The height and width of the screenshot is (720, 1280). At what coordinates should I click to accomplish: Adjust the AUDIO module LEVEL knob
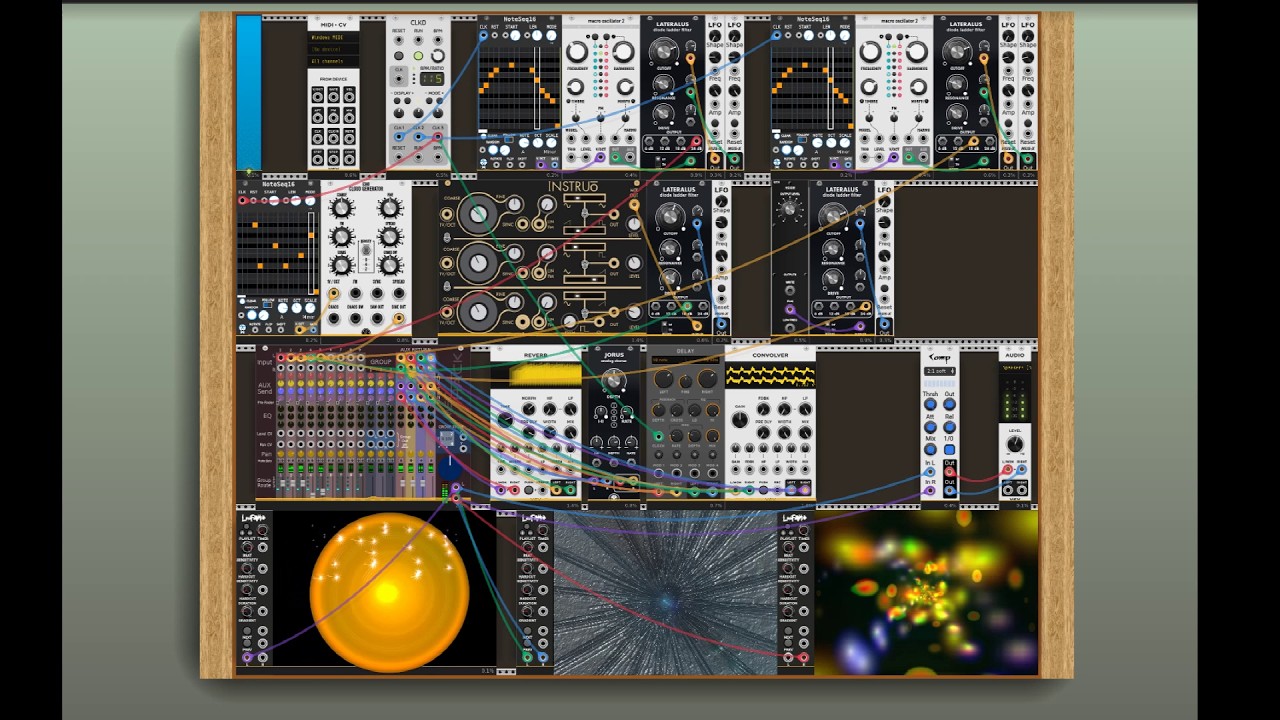point(1015,443)
